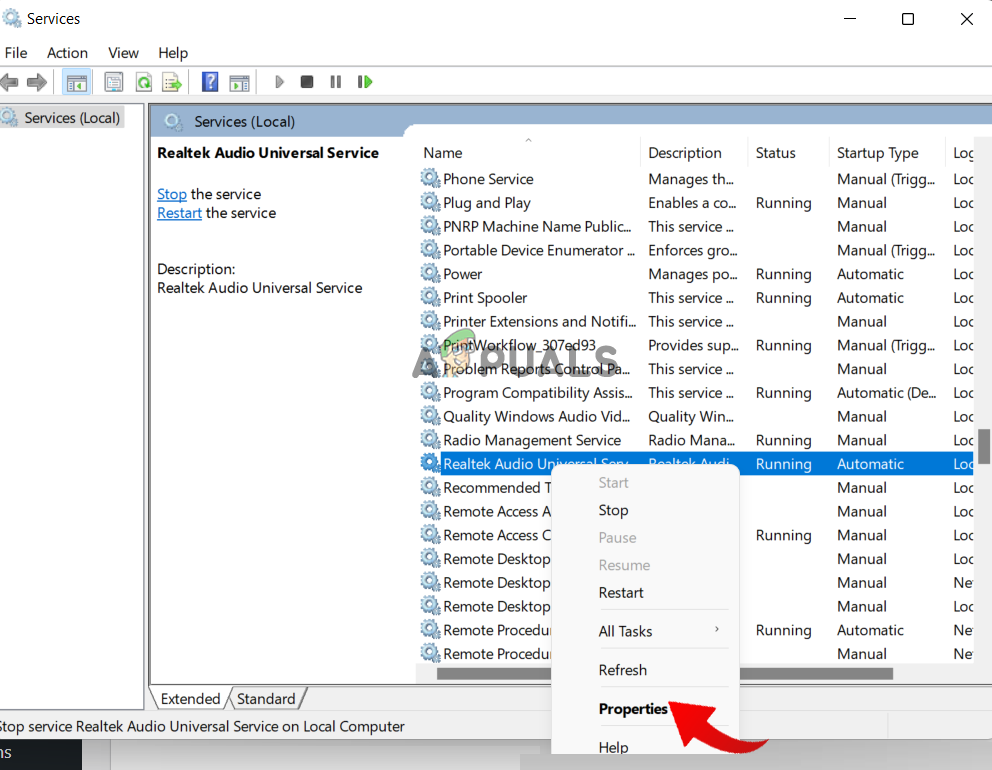The height and width of the screenshot is (770, 992).
Task: Click the vertical scrollbar thumb
Action: [x=984, y=447]
